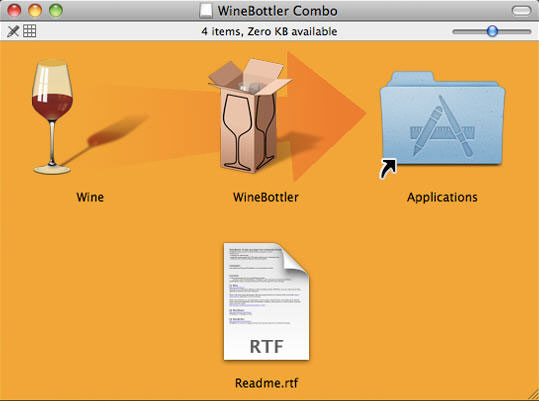The height and width of the screenshot is (401, 539).
Task: Select the Wine glass app icon
Action: [x=52, y=117]
